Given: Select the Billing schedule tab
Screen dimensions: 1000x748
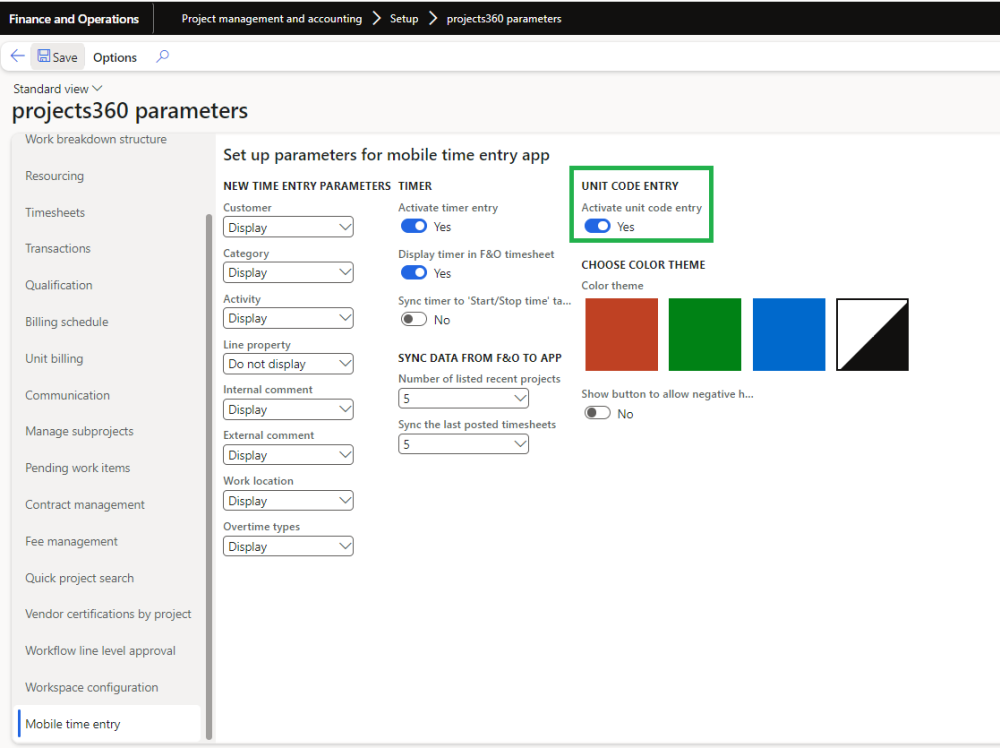Looking at the screenshot, I should point(67,321).
